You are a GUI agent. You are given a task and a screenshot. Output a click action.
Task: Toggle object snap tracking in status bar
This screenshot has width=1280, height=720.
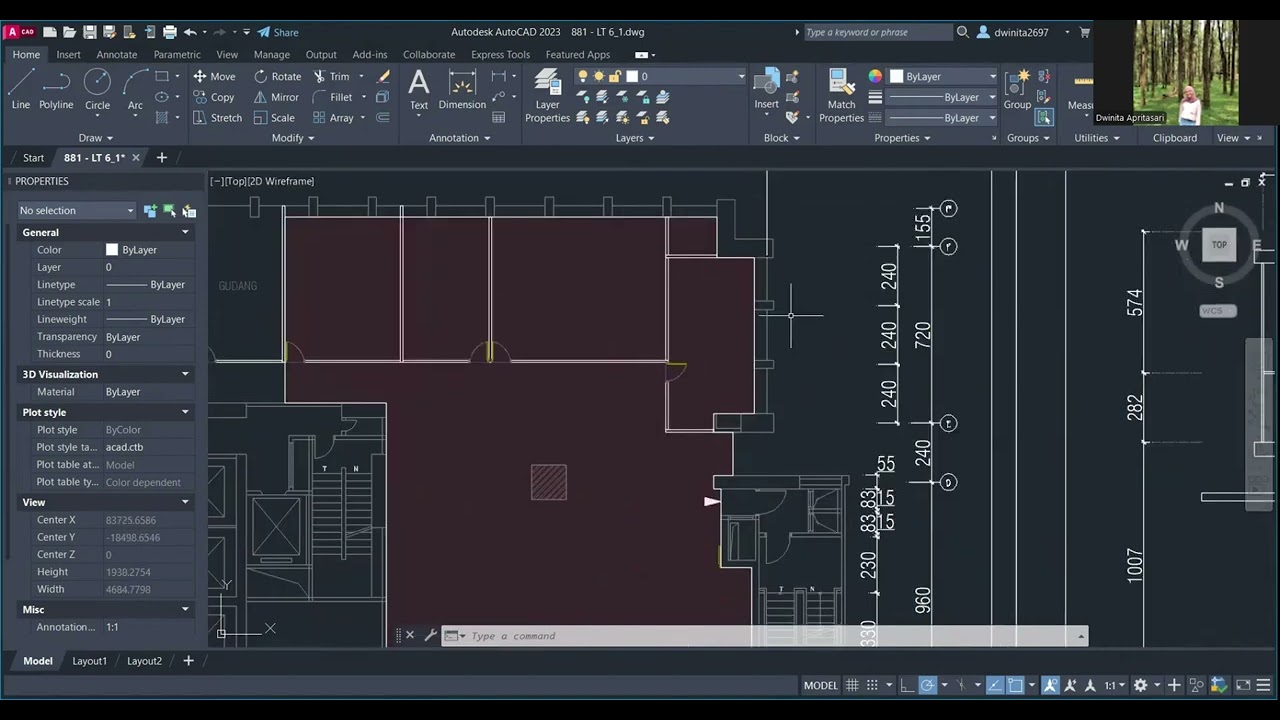point(995,685)
